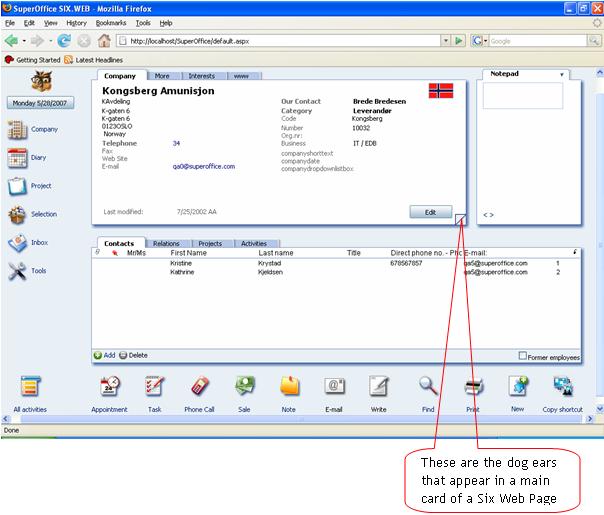Click Copy shortcut icon
Image resolution: width=604 pixels, height=515 pixels.
563,386
